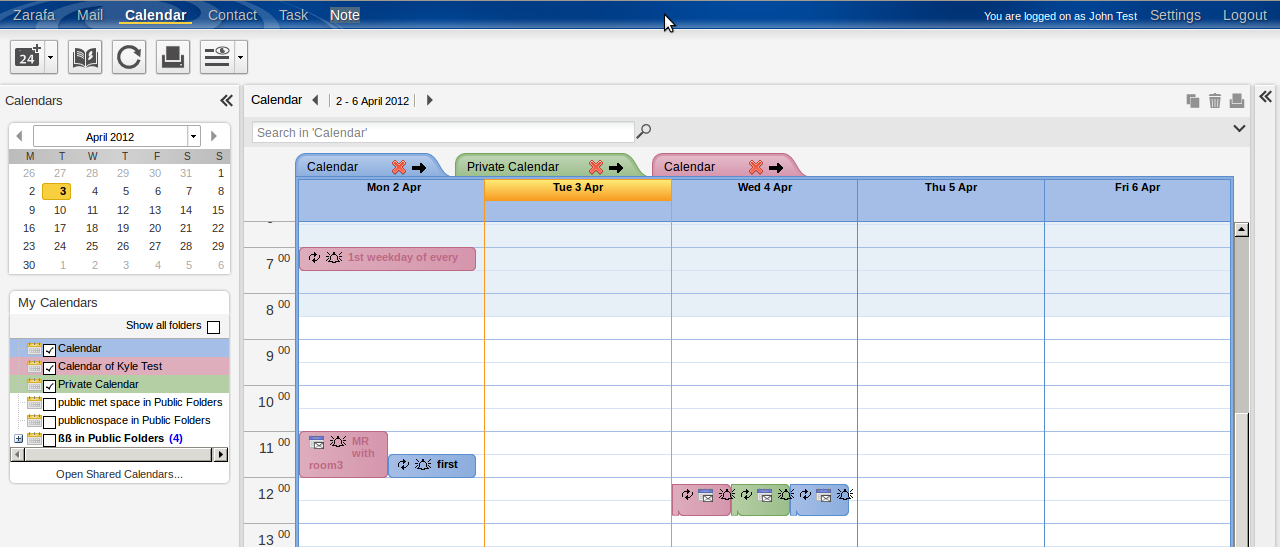1280x547 pixels.
Task: Click the delete trash icon
Action: (1215, 100)
